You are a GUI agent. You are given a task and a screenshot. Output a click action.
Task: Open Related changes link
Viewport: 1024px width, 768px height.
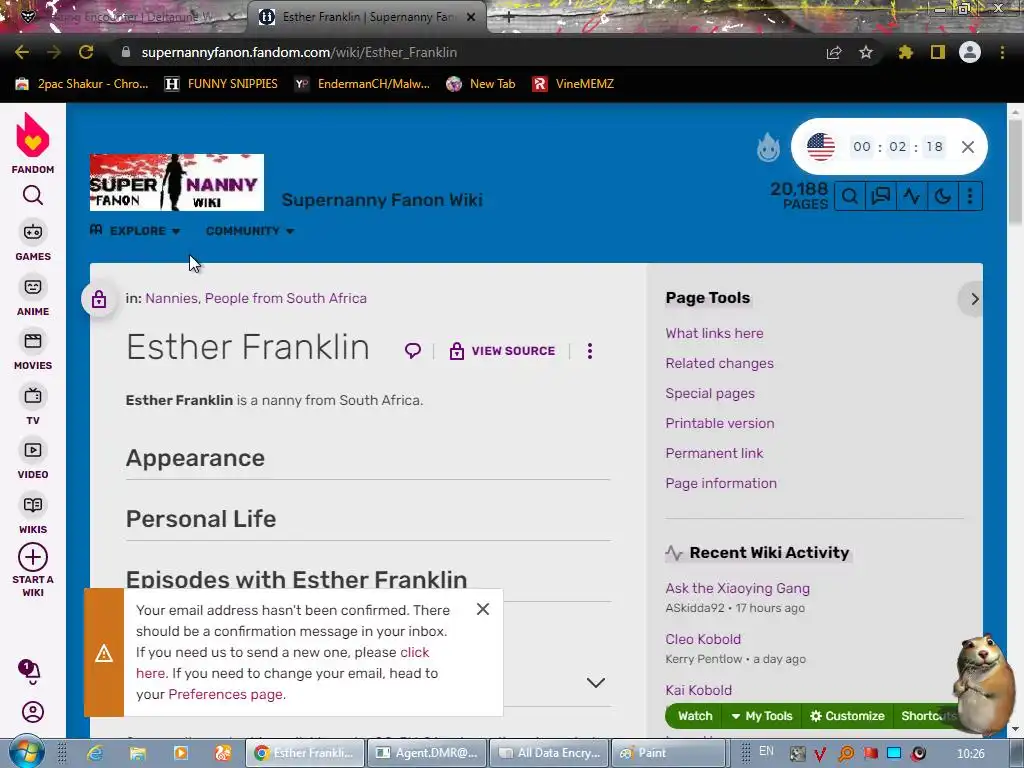pyautogui.click(x=719, y=363)
